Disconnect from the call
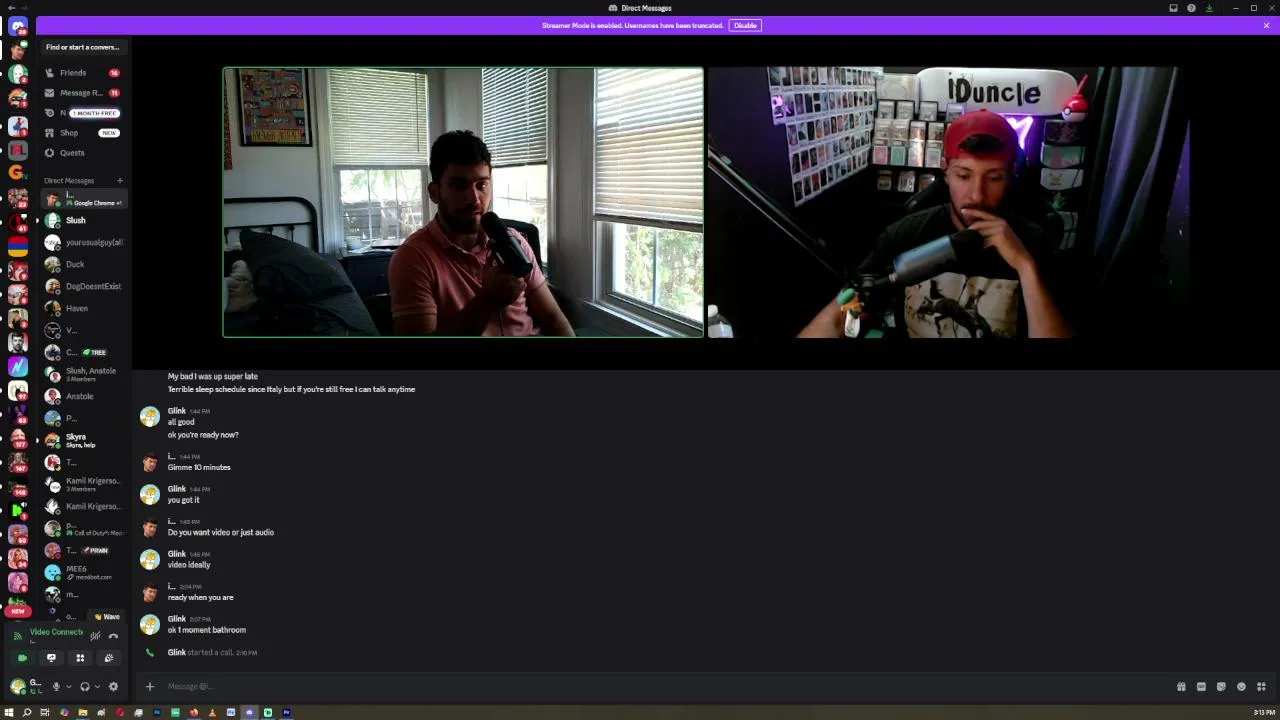The height and width of the screenshot is (720, 1280). pos(113,636)
